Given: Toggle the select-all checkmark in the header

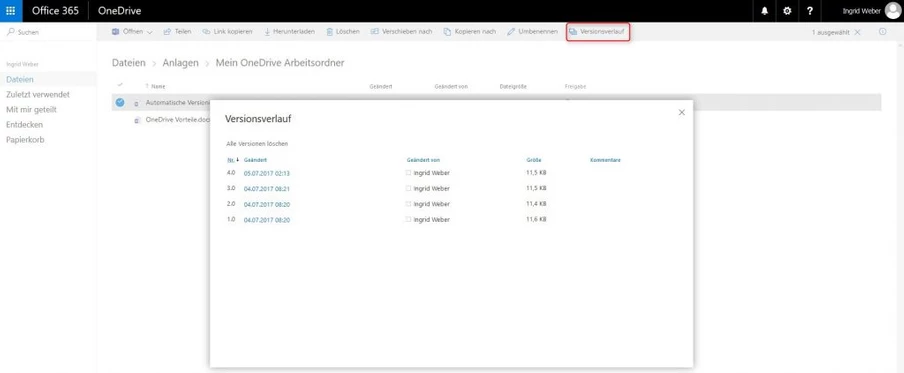Looking at the screenshot, I should point(120,85).
